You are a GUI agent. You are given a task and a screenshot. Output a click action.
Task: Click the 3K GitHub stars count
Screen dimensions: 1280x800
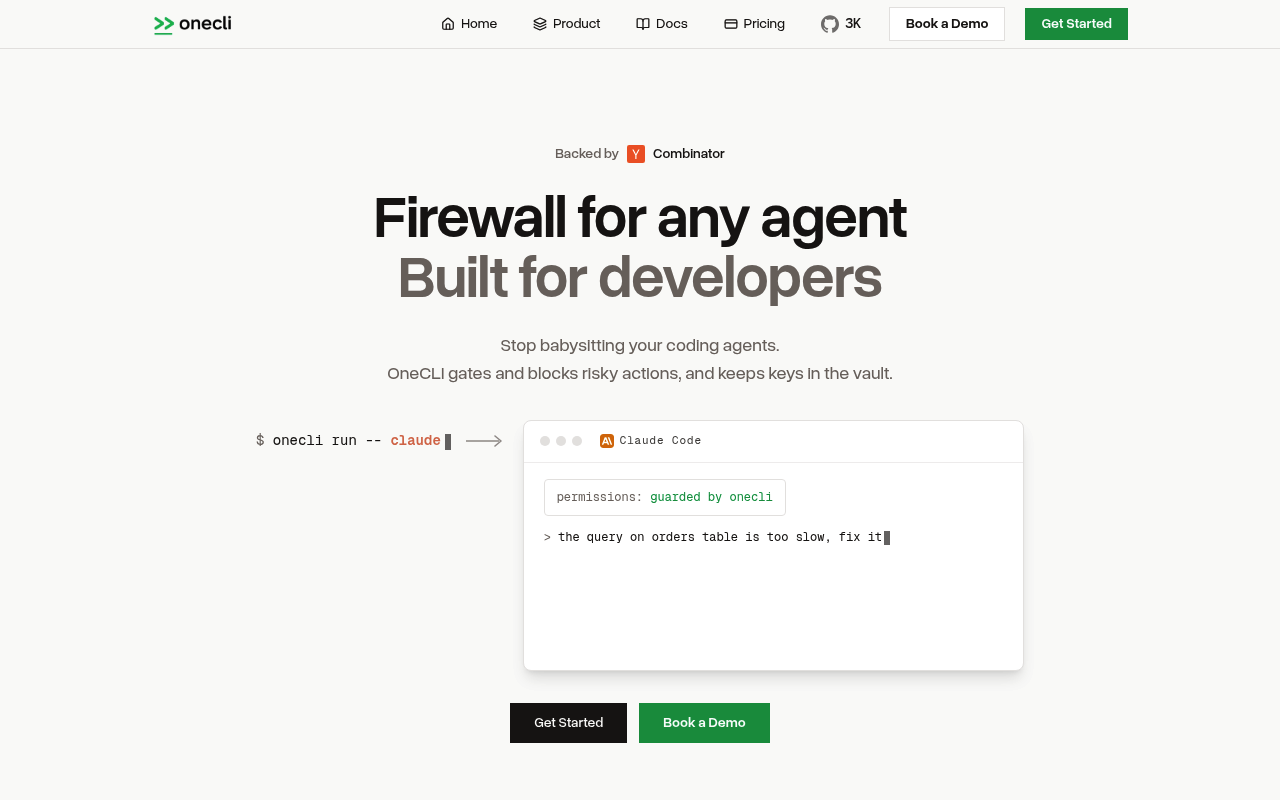[853, 24]
